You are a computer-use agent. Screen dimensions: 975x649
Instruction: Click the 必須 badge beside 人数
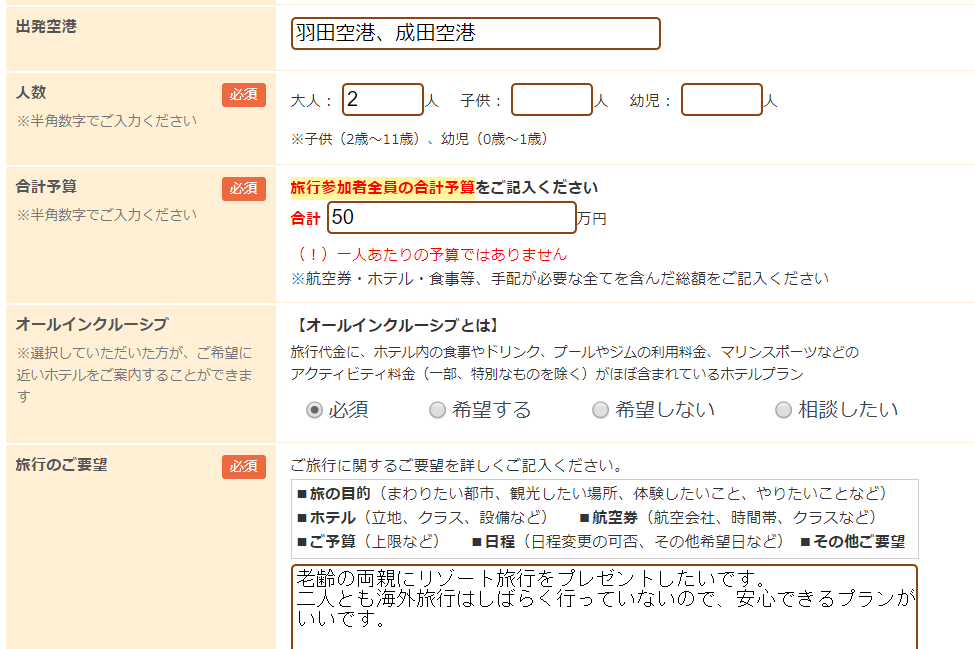(244, 95)
